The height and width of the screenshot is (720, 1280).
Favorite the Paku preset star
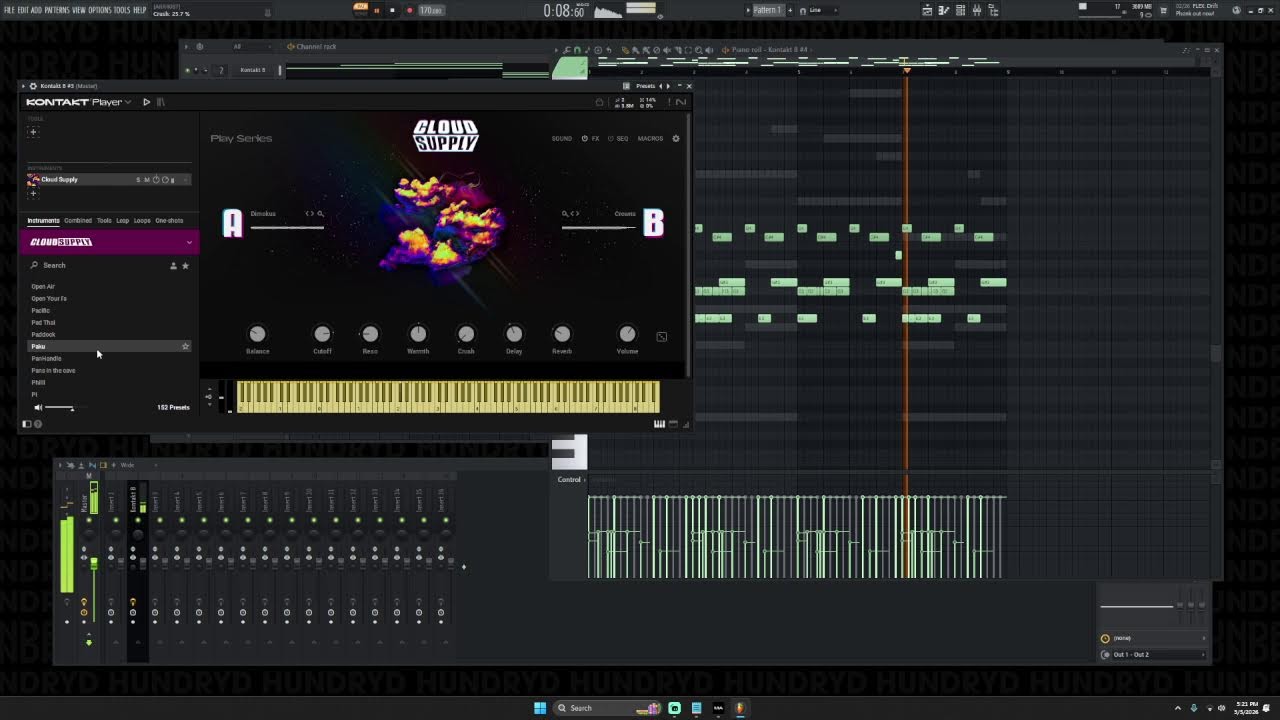pos(185,346)
